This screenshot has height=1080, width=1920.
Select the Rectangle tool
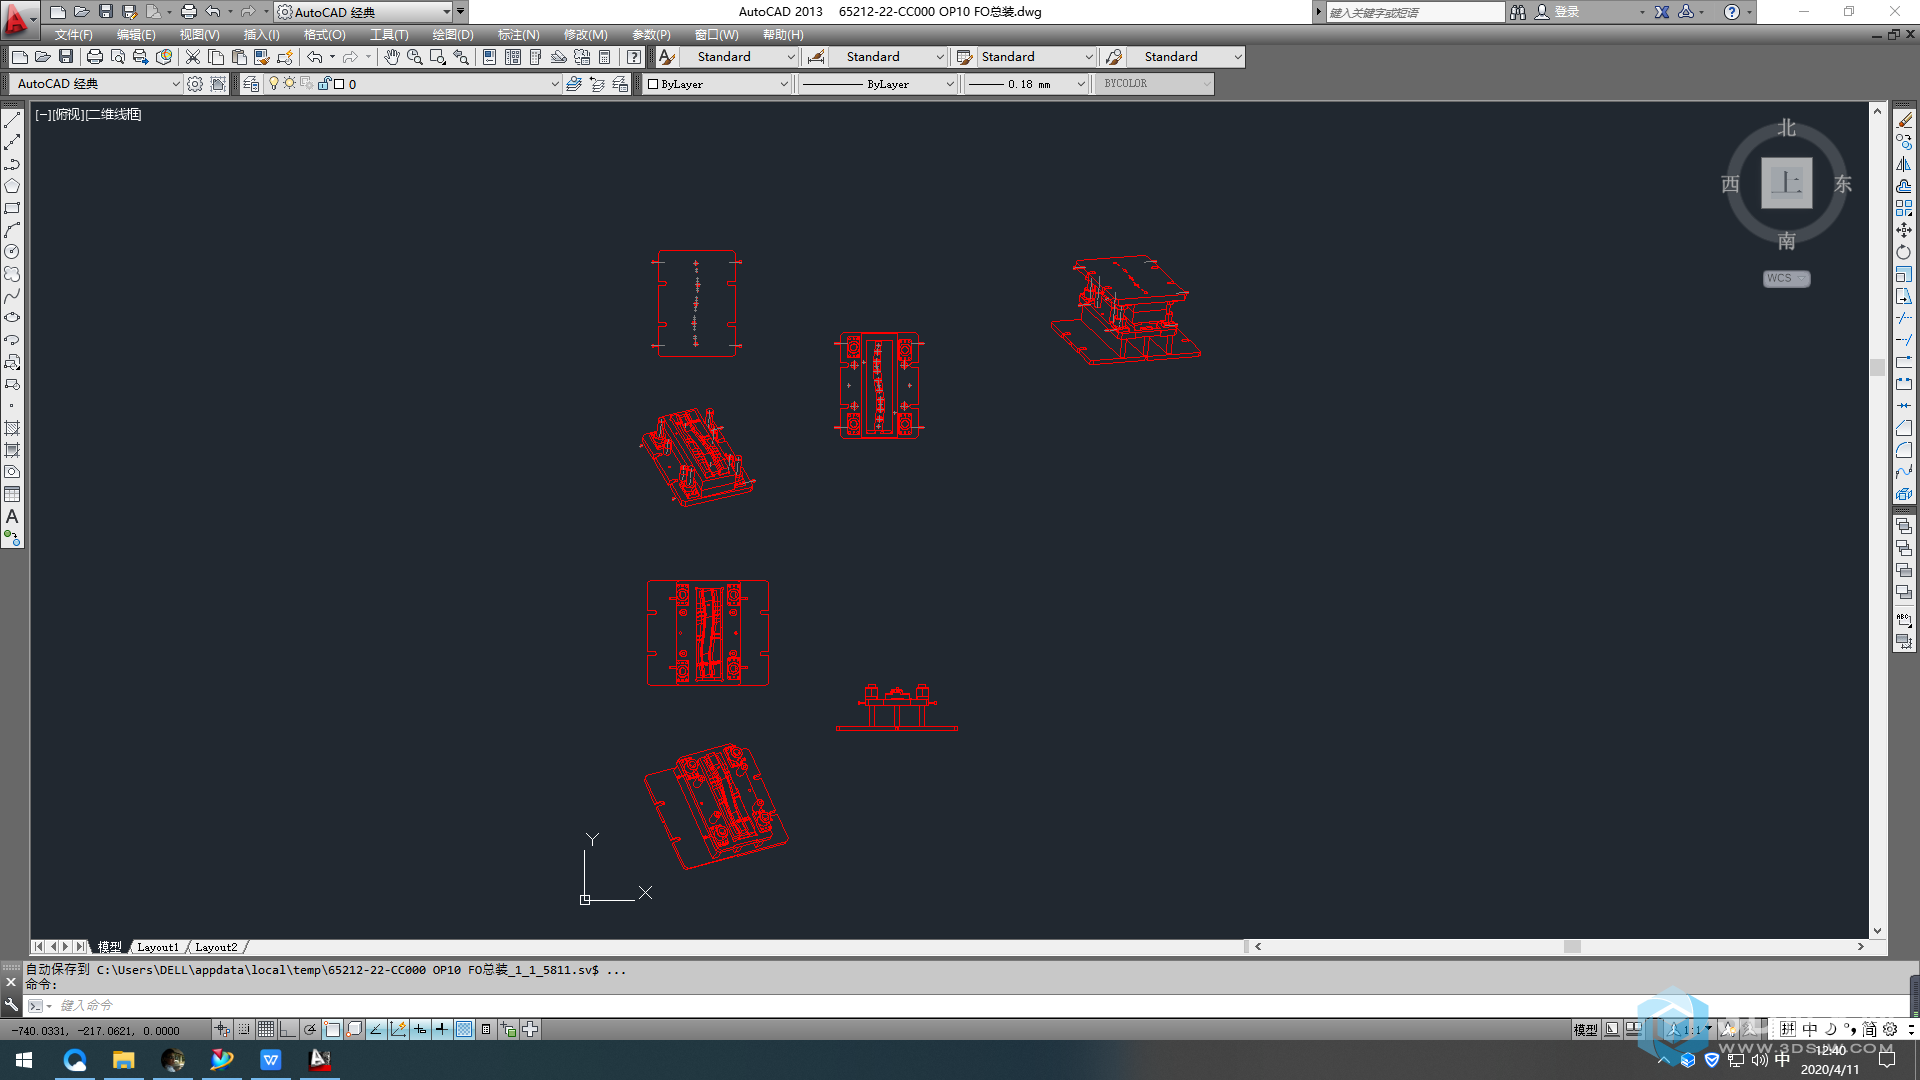click(x=12, y=208)
